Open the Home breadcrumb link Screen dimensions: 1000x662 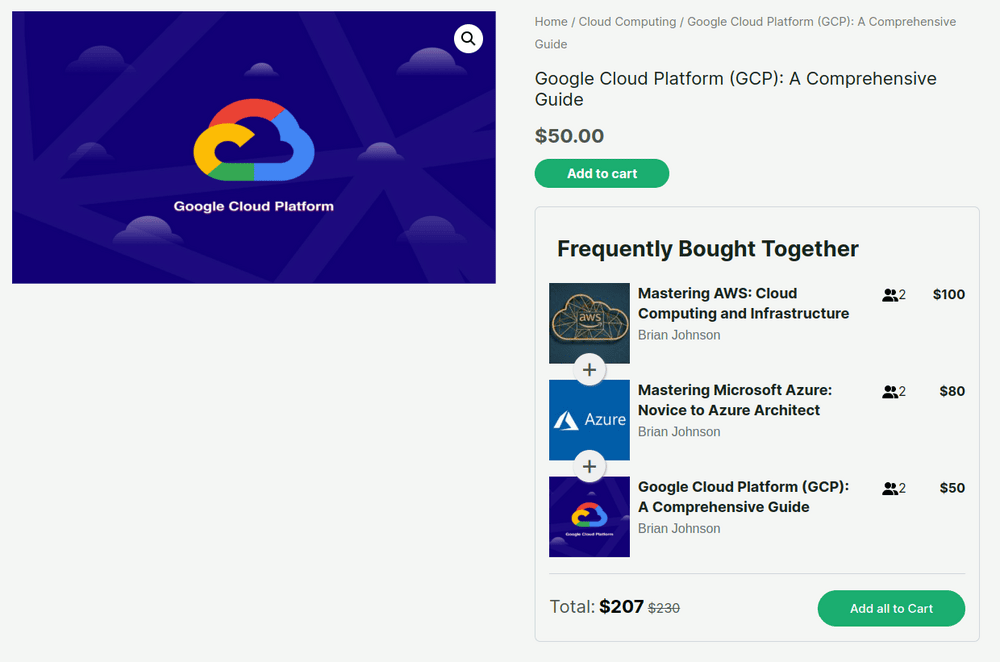(551, 22)
